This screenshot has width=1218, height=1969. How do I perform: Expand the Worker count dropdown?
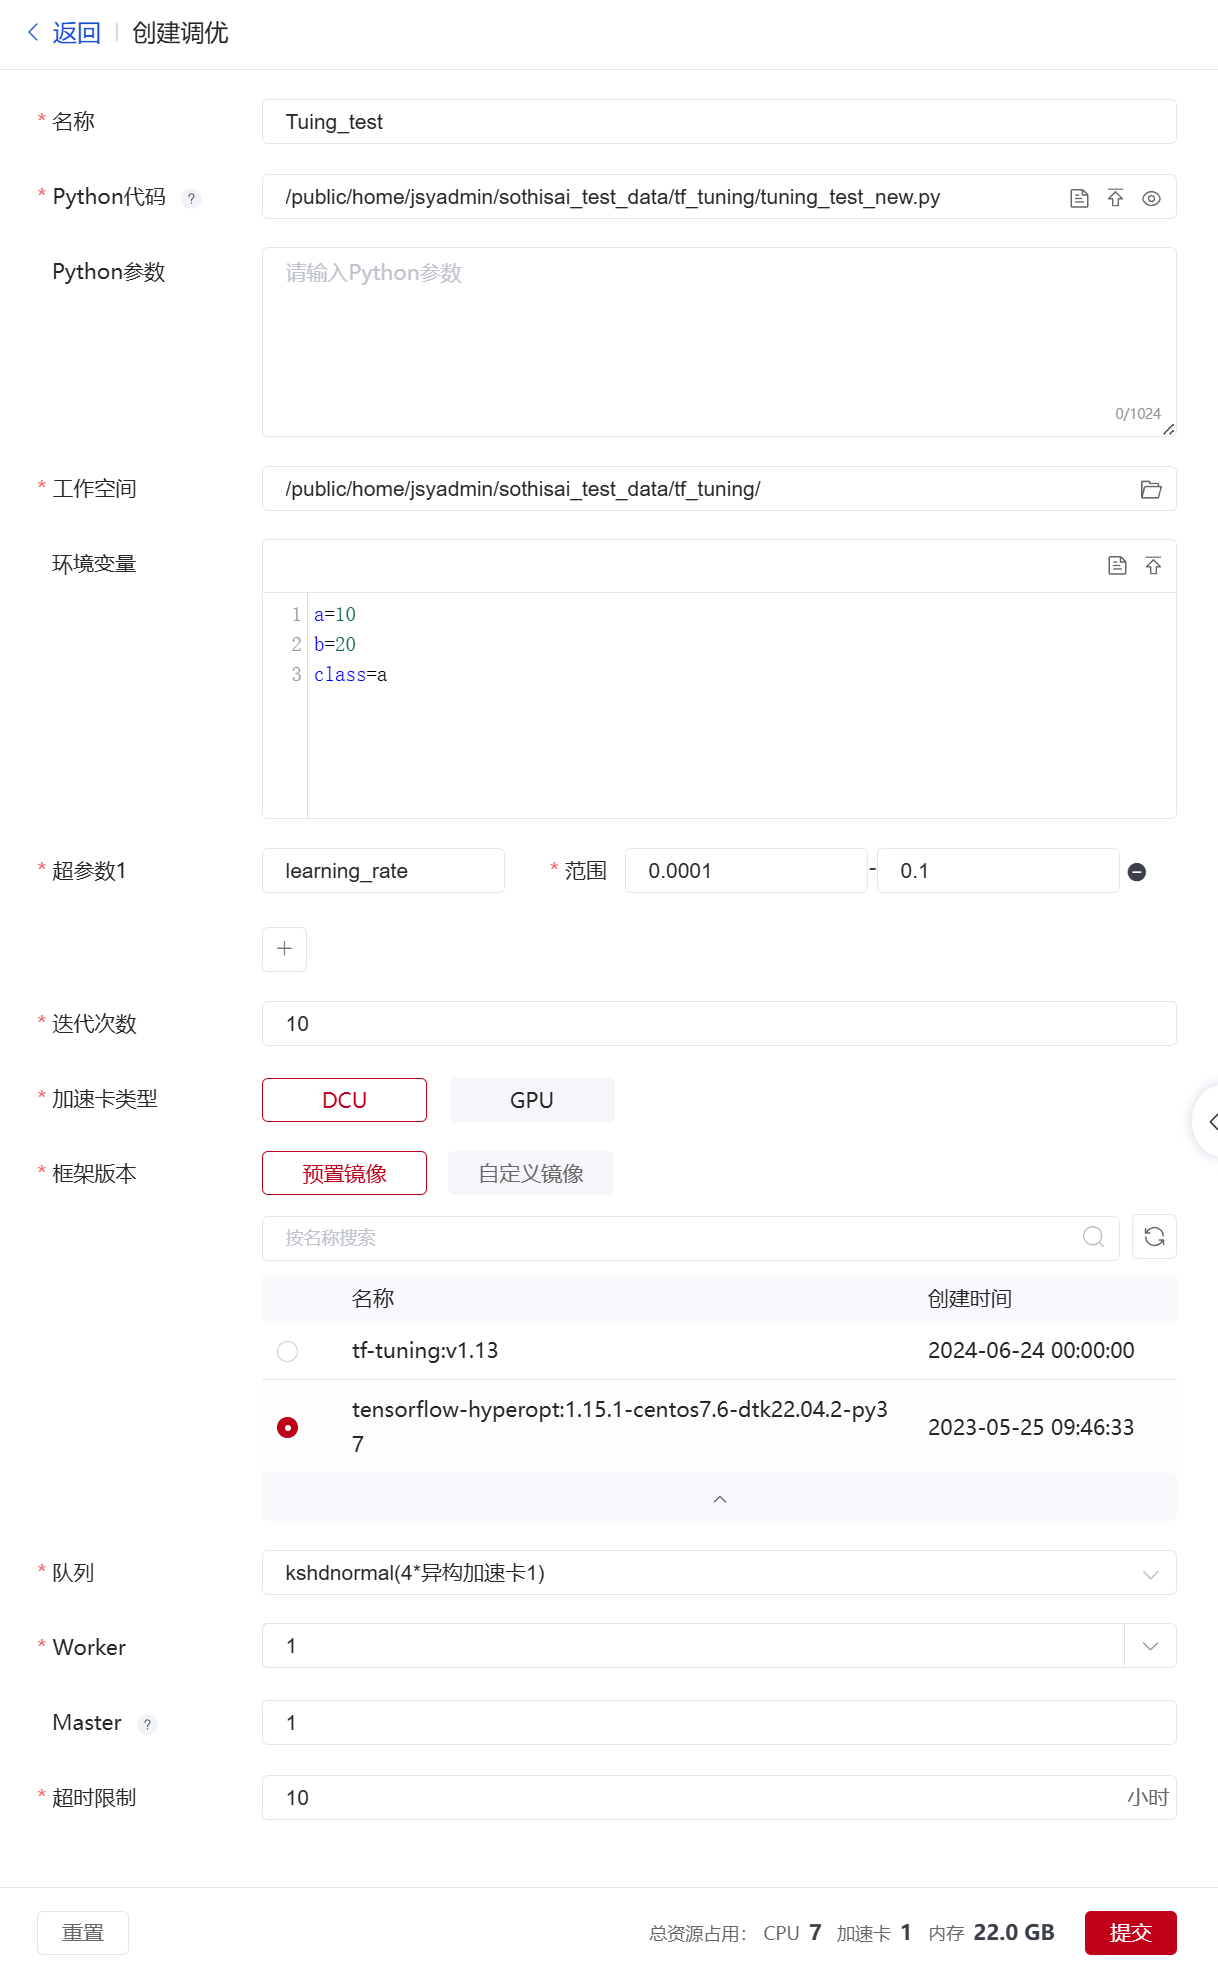(1150, 1646)
